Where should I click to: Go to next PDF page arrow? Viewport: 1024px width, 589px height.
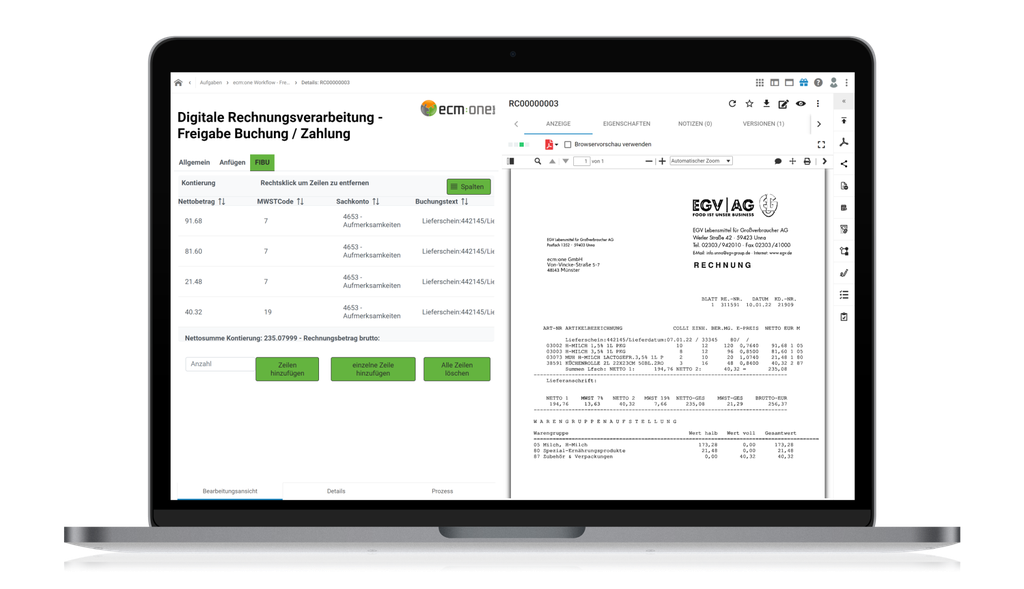566,161
